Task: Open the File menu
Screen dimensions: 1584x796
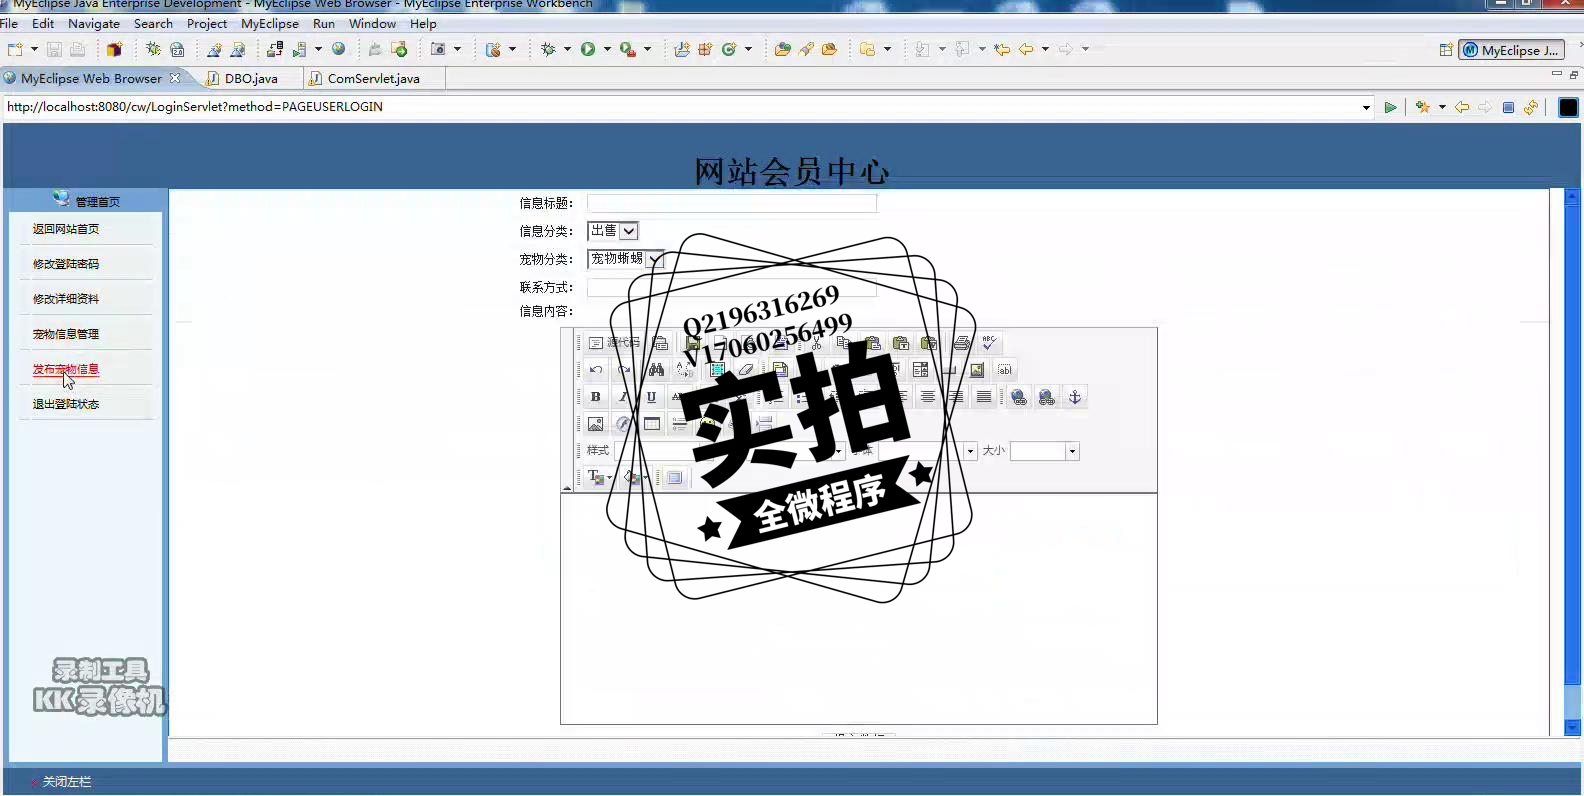Action: click(x=9, y=23)
